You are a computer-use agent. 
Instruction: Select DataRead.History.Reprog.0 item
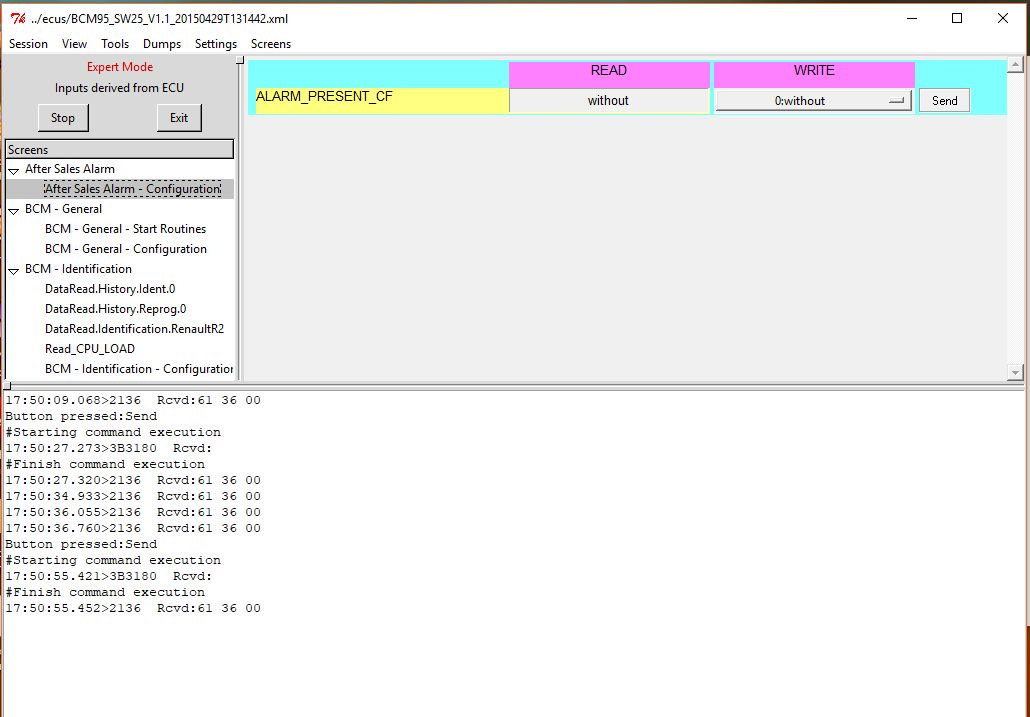click(x=116, y=309)
